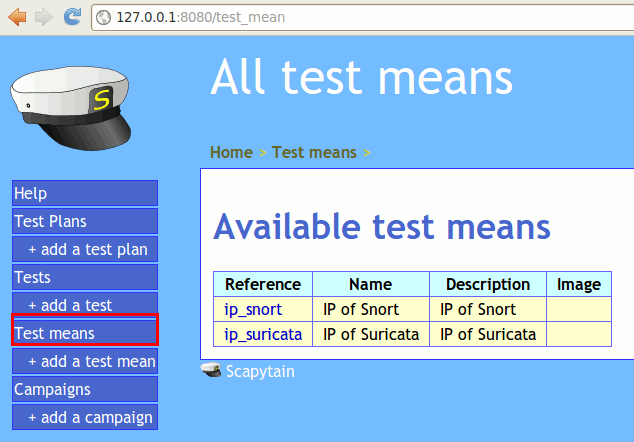Open the ip_snort reference link
Viewport: 634px width, 442px height.
253,309
